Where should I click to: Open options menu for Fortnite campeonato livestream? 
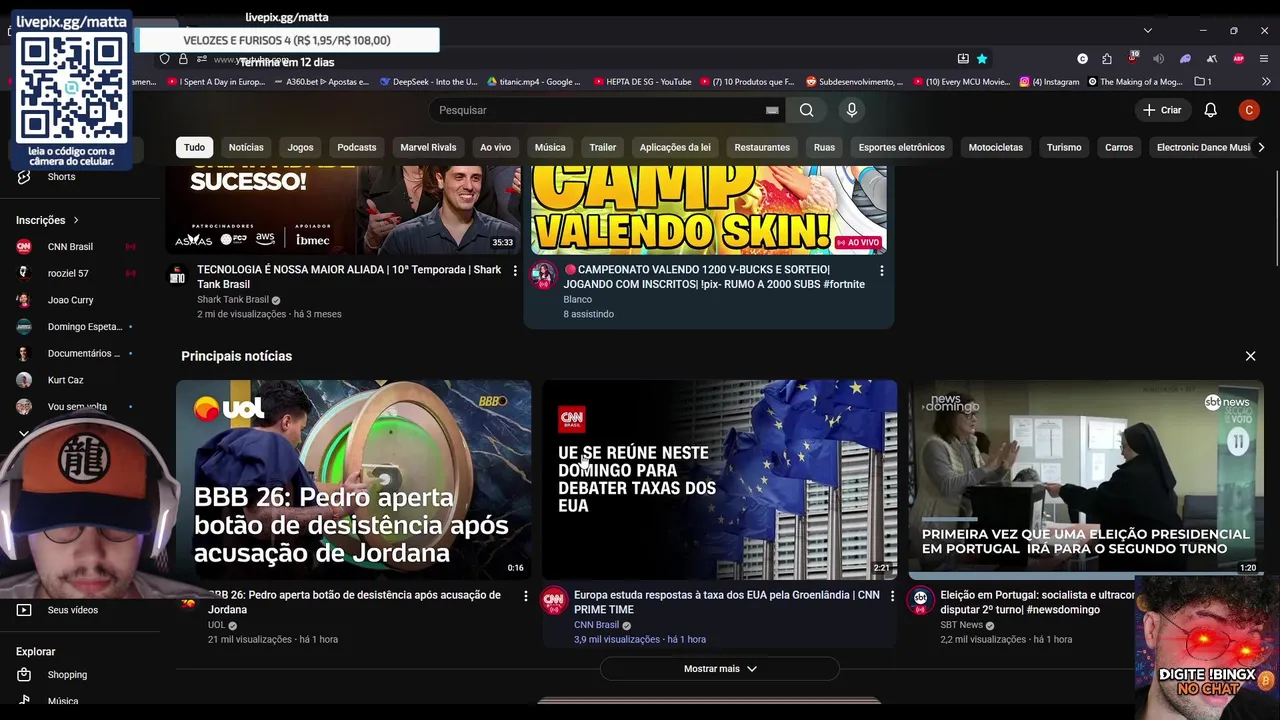(x=881, y=271)
